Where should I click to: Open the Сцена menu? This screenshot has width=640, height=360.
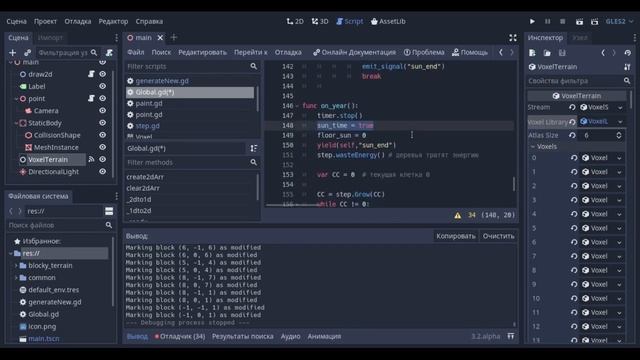pyautogui.click(x=16, y=21)
